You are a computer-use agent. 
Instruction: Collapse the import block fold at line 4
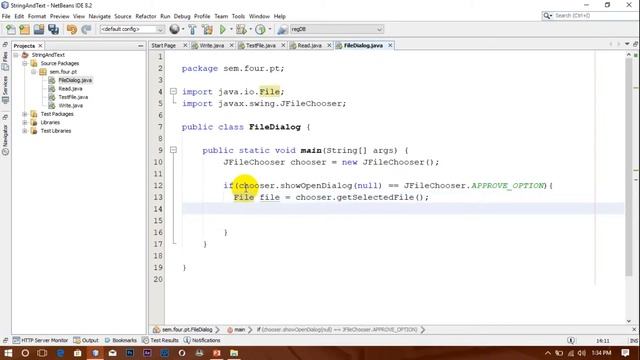[173, 91]
